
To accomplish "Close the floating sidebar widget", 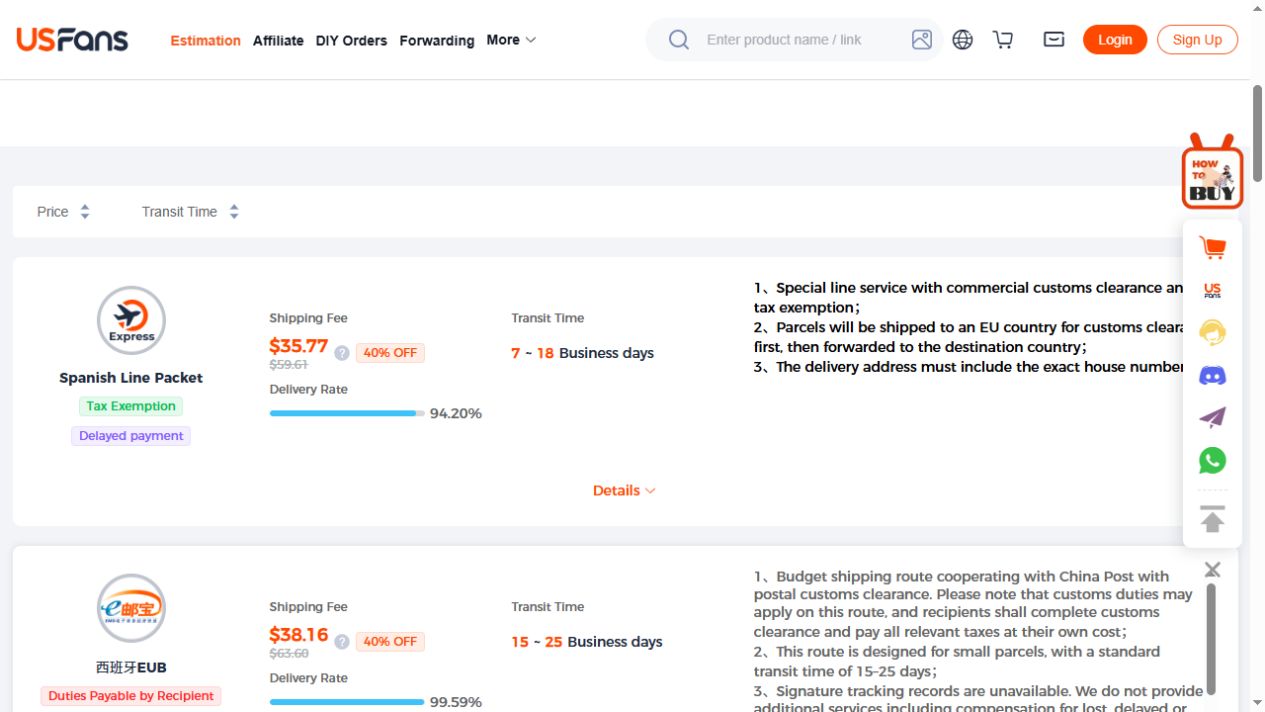I will pos(1212,569).
